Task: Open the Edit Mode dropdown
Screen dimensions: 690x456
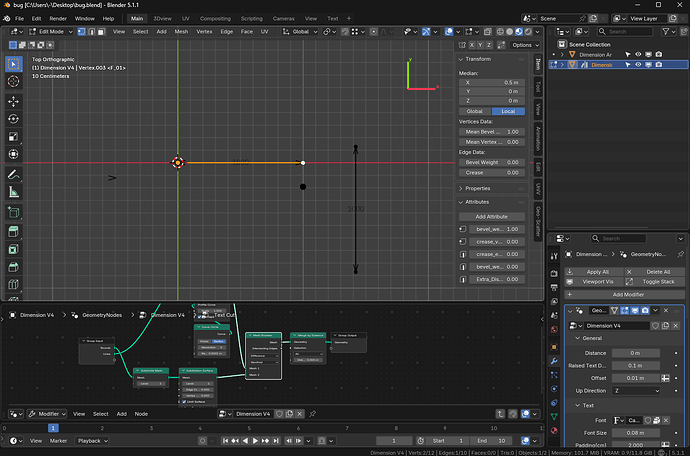Action: [51, 32]
